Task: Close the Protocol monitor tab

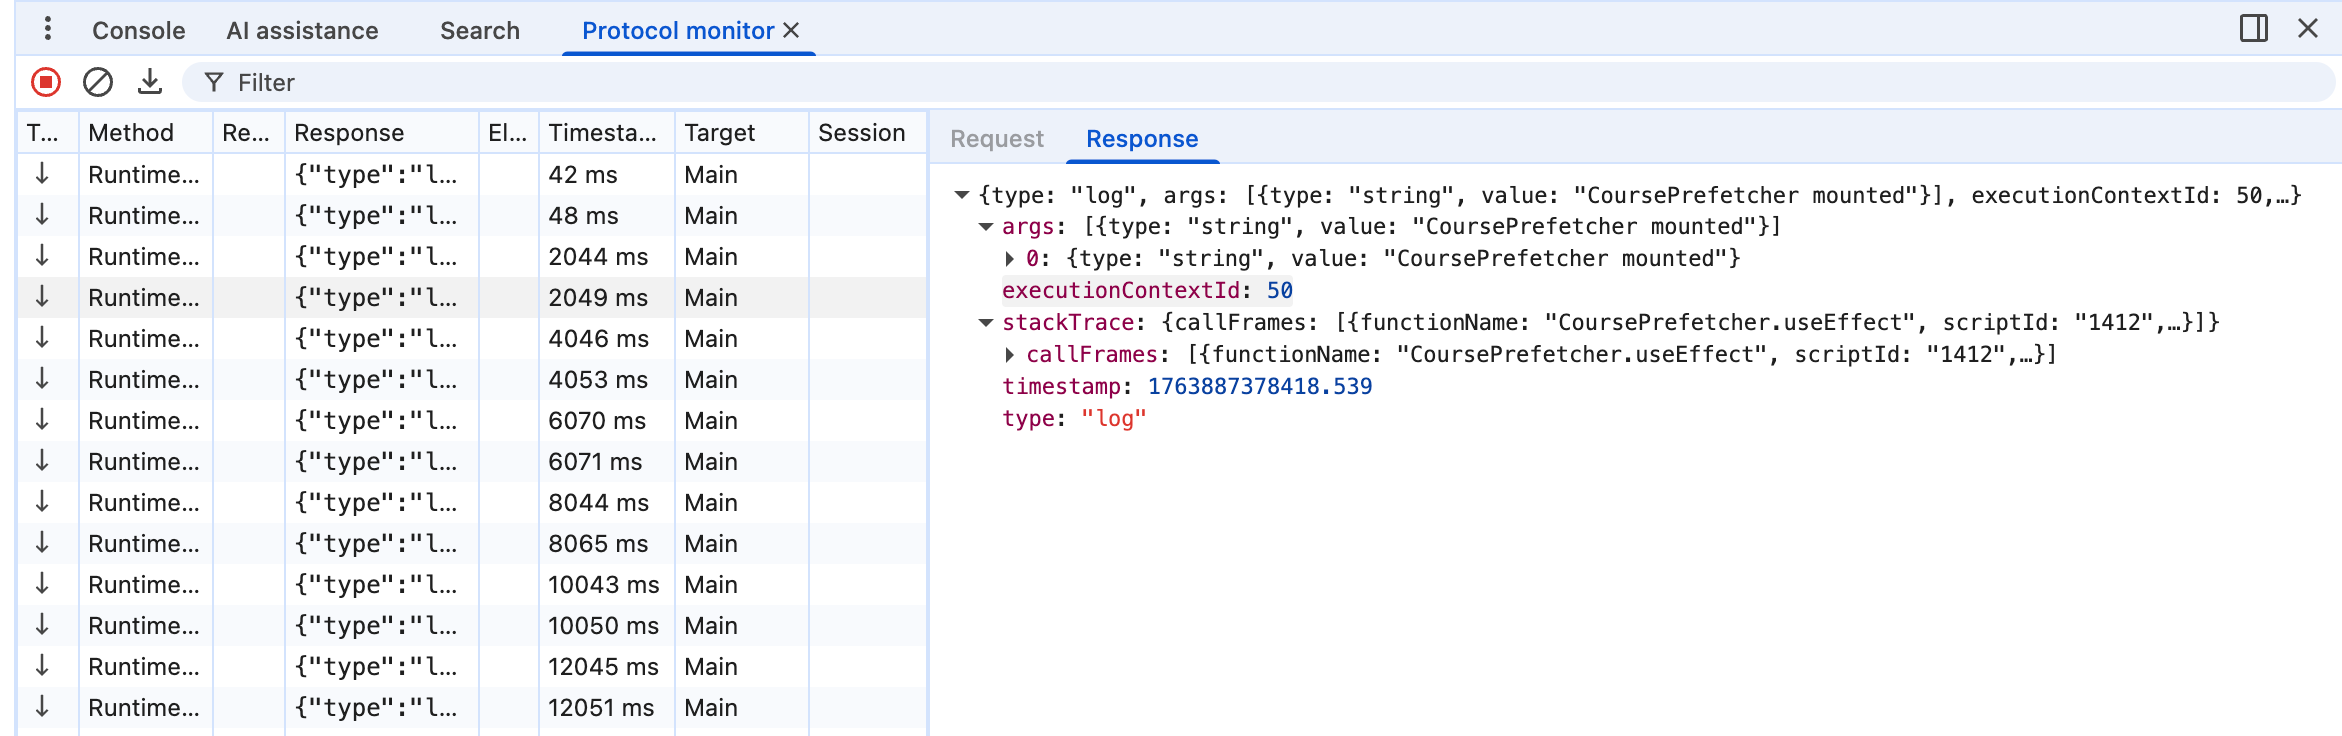Action: (x=792, y=30)
